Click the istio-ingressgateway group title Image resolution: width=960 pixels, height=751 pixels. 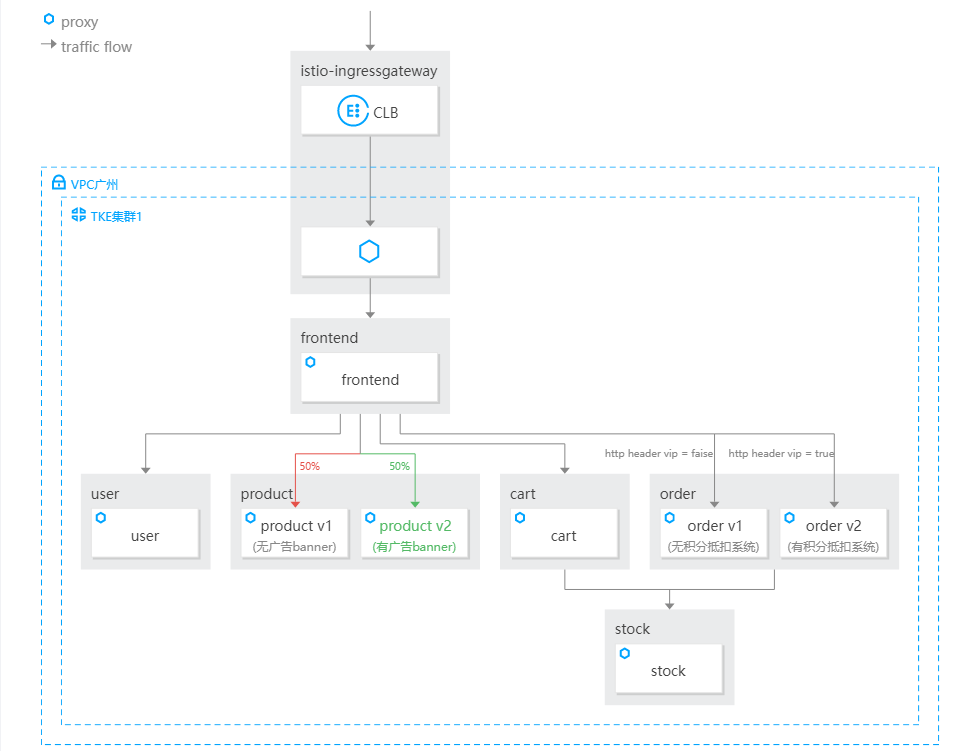369,71
